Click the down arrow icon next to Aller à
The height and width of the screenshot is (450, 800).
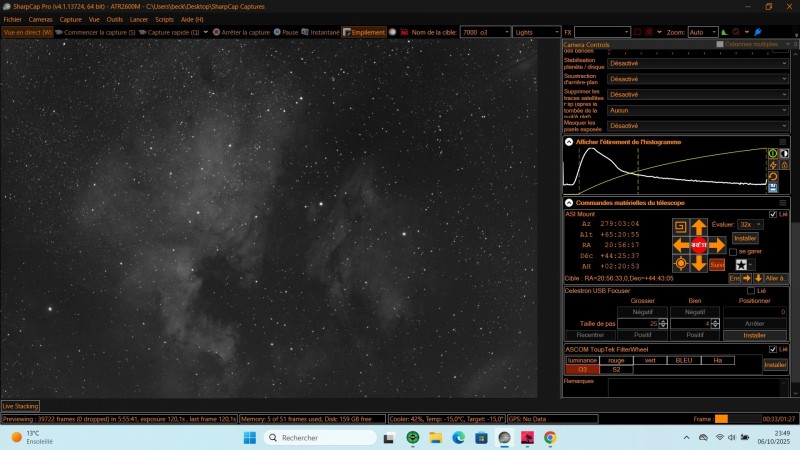pyautogui.click(x=758, y=278)
